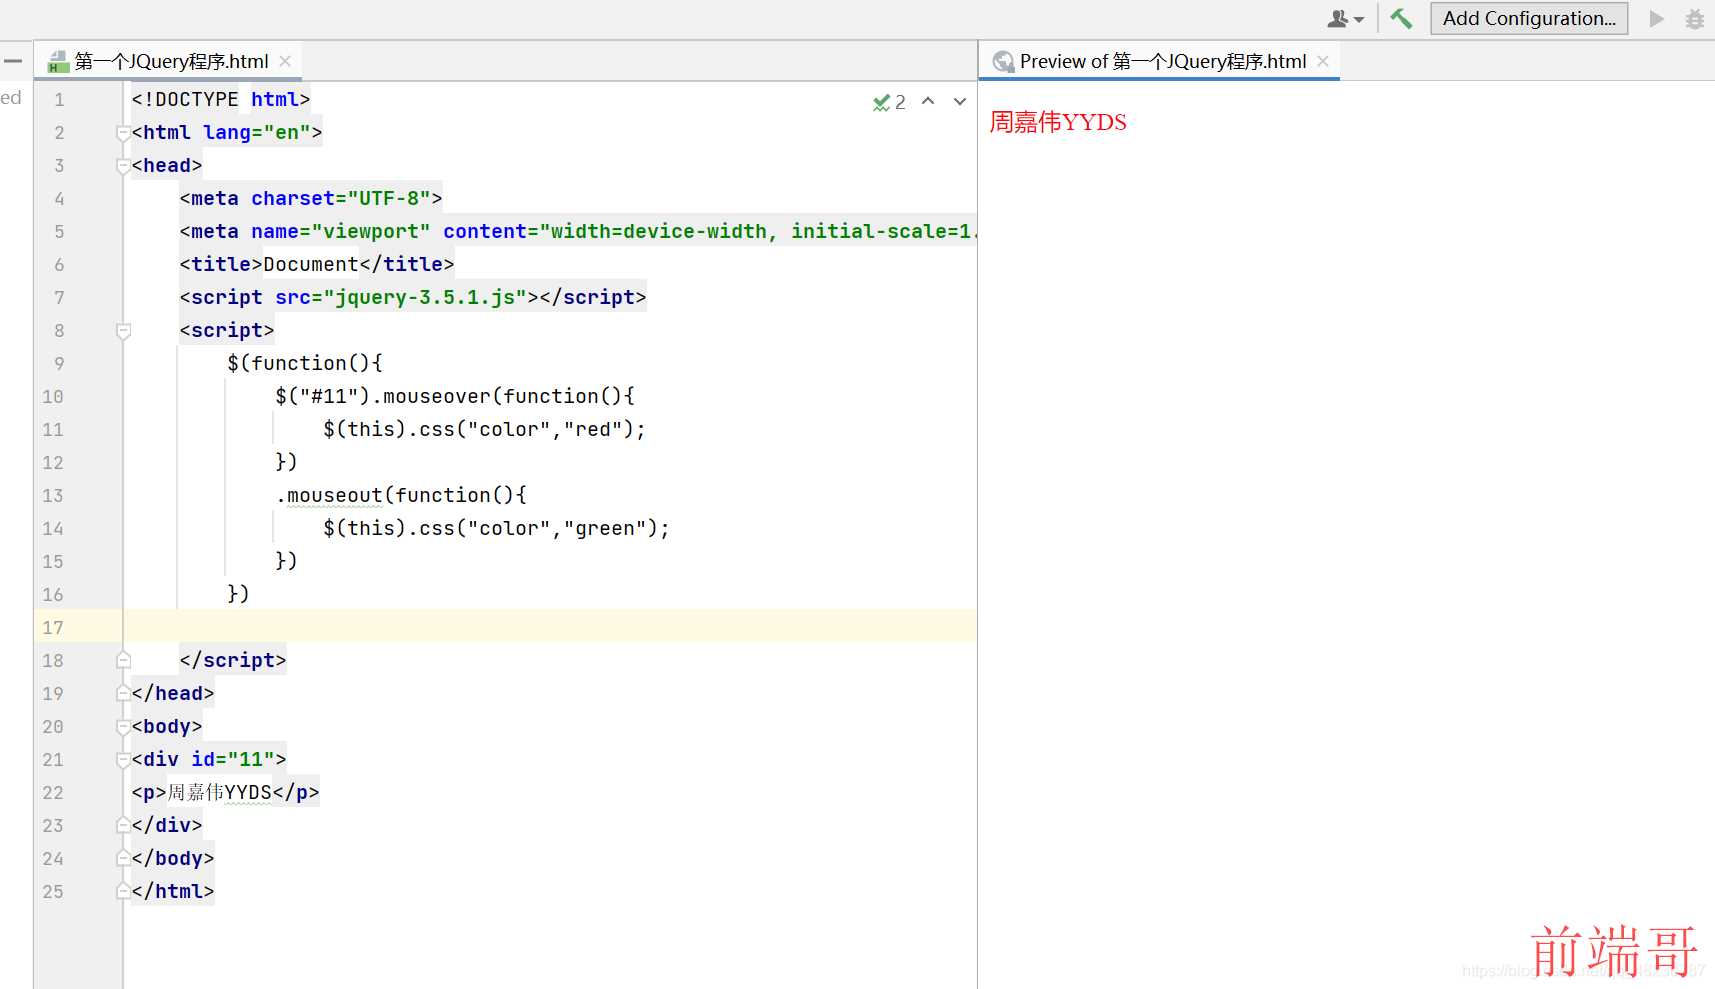Close the 第一个JQuery程序.html editor tab
This screenshot has height=989, width=1715.
(286, 61)
